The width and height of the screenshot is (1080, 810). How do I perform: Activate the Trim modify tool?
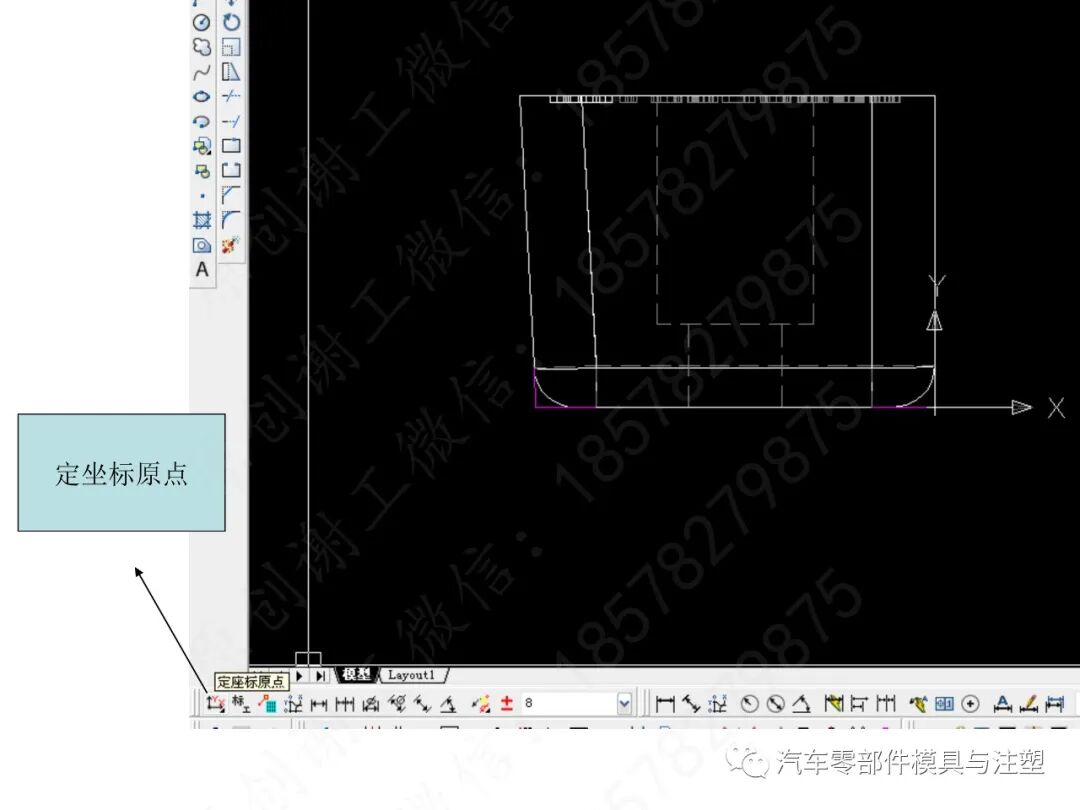click(x=231, y=96)
